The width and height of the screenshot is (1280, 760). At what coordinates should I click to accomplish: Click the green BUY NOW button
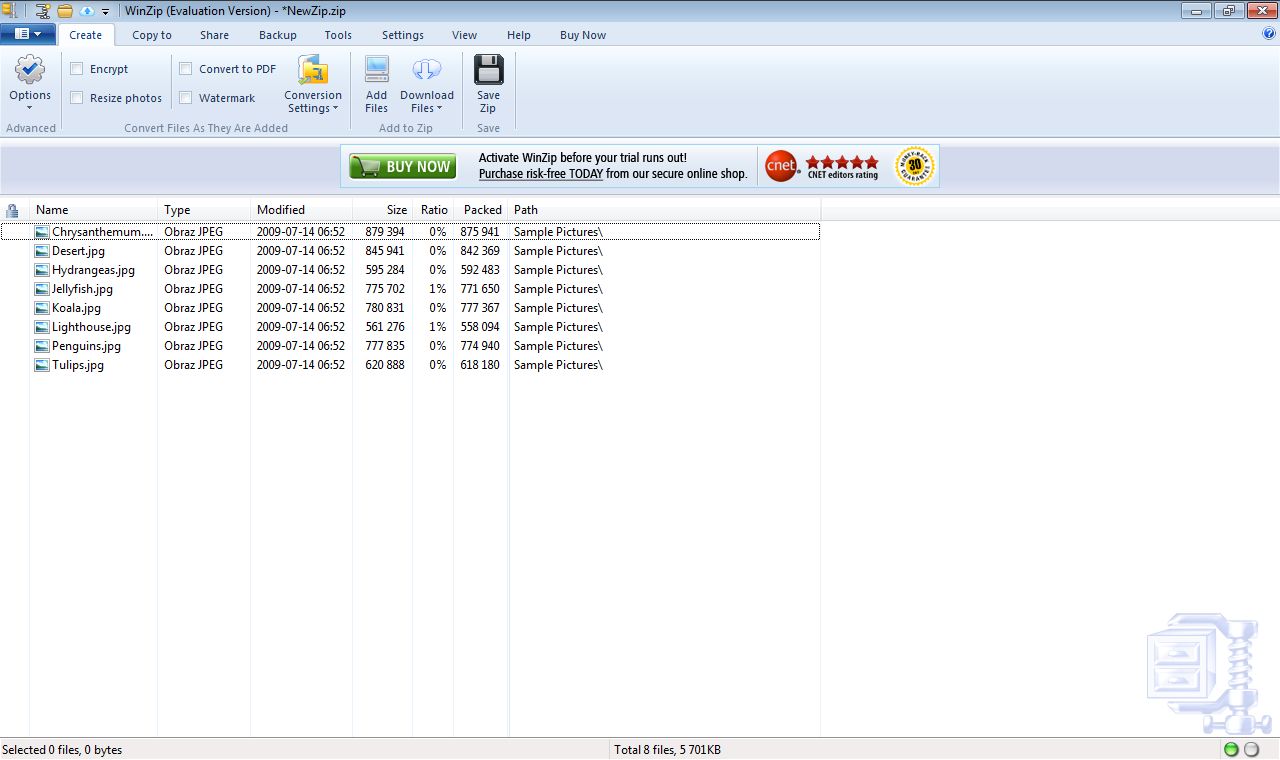[403, 167]
